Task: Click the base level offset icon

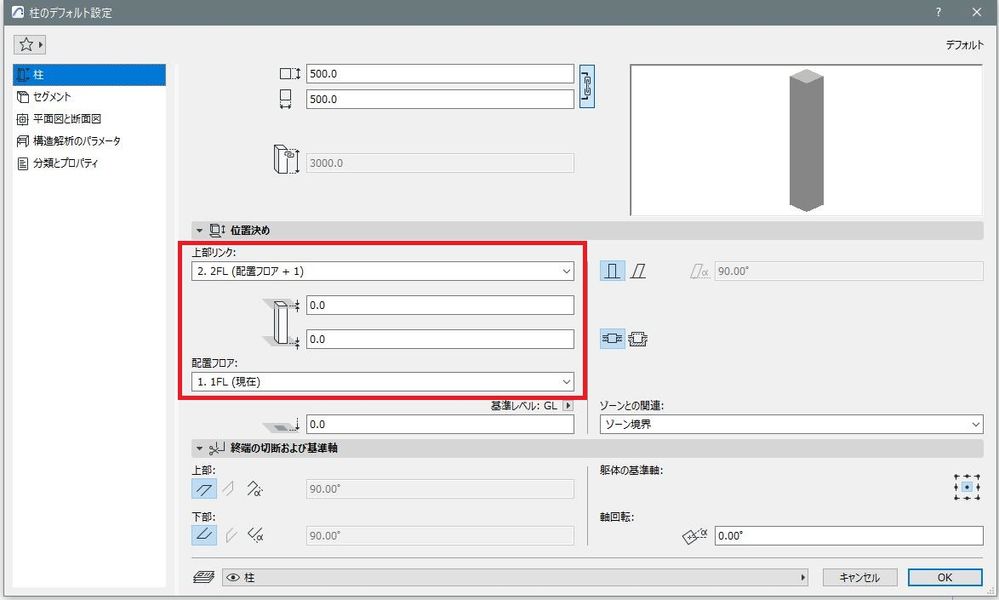Action: tap(281, 425)
